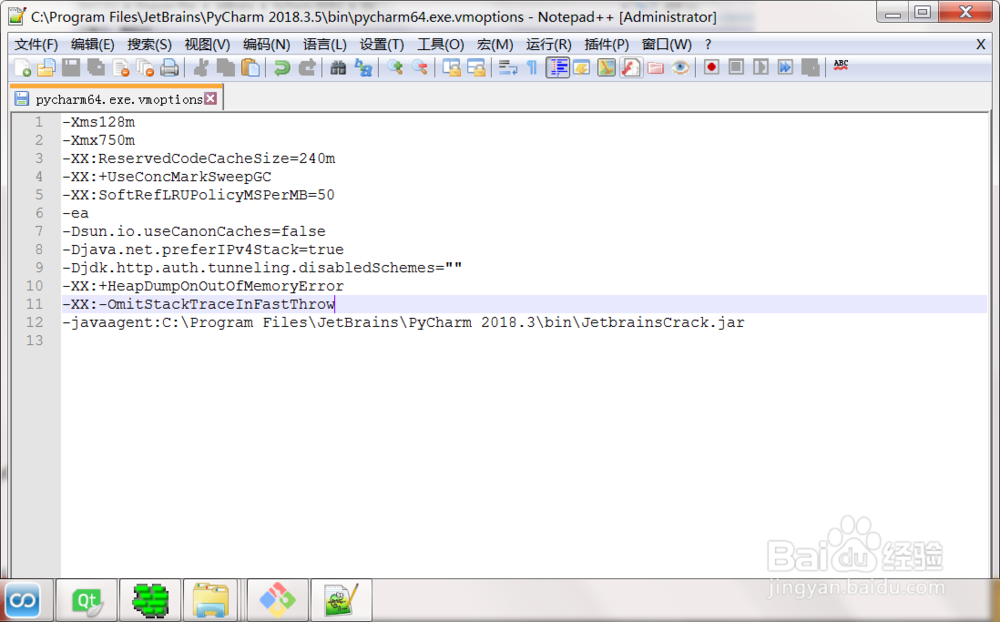Click the line "-Dsun.io.useCanonCaches=false"
This screenshot has height=622, width=1000.
point(194,231)
